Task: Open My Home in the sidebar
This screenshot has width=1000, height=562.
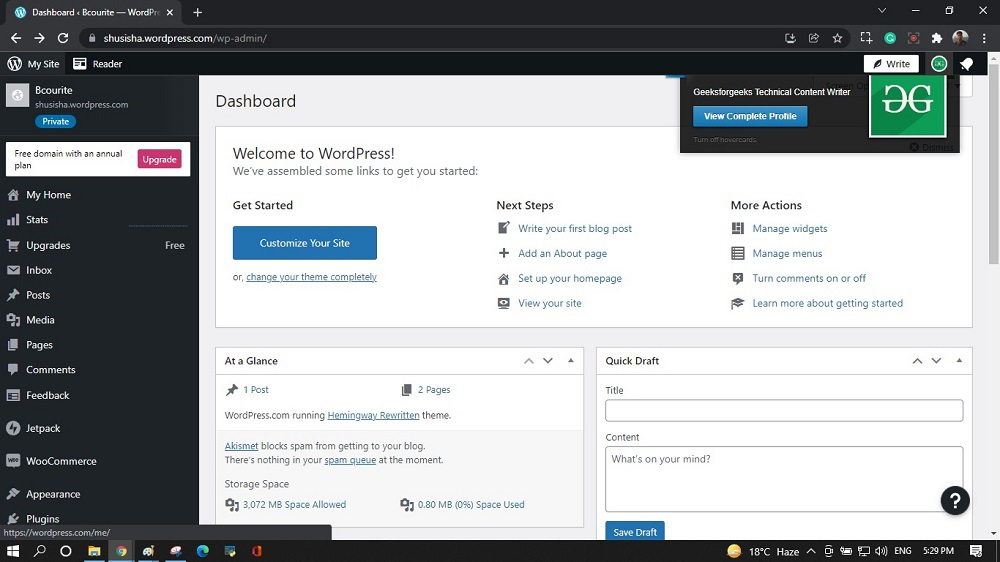Action: coord(48,195)
